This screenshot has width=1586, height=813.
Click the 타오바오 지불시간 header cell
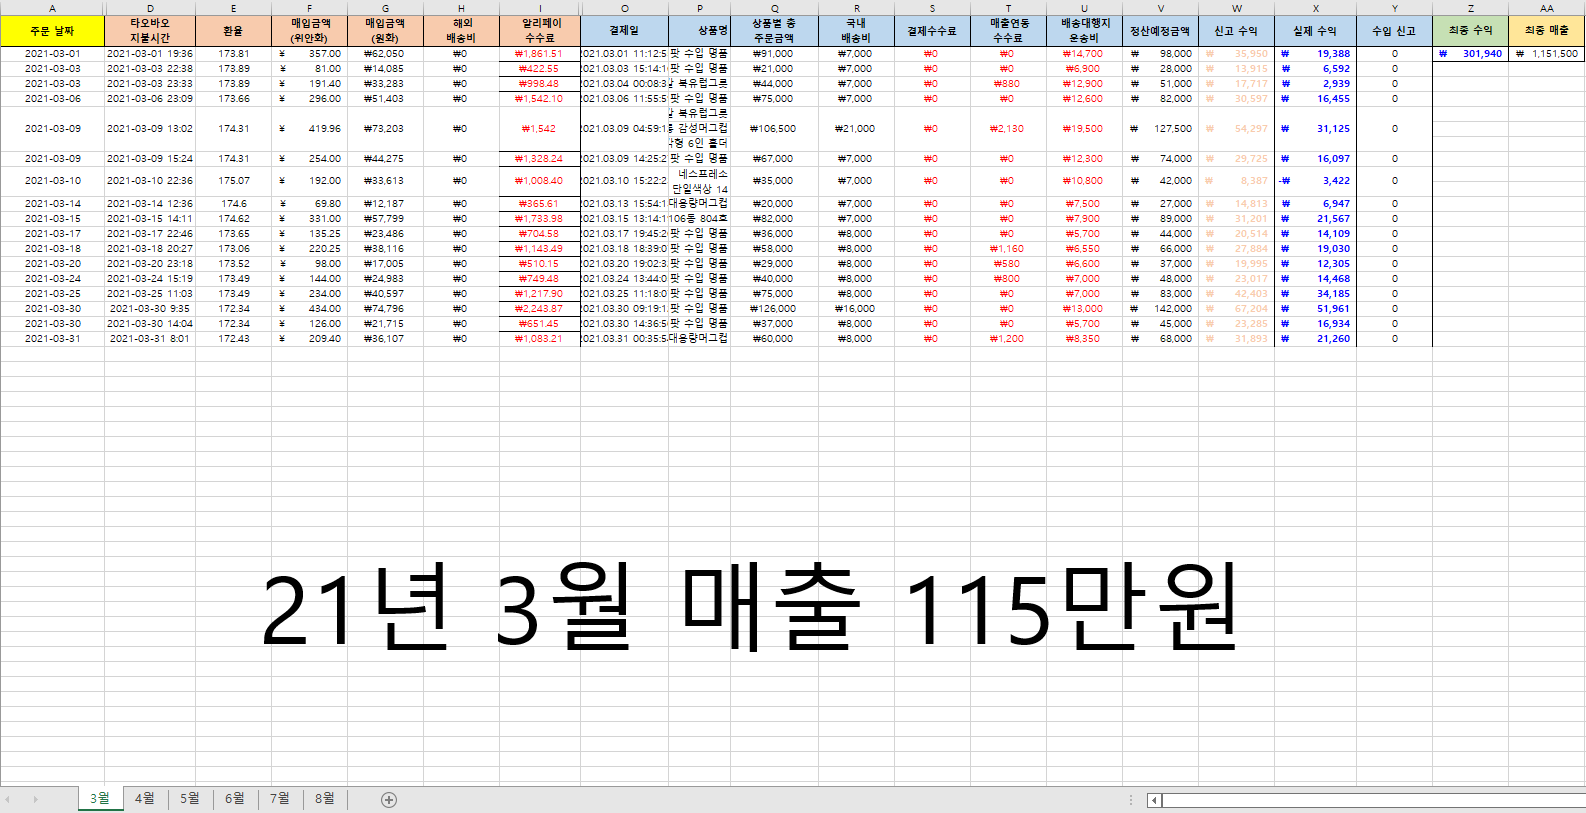[150, 31]
